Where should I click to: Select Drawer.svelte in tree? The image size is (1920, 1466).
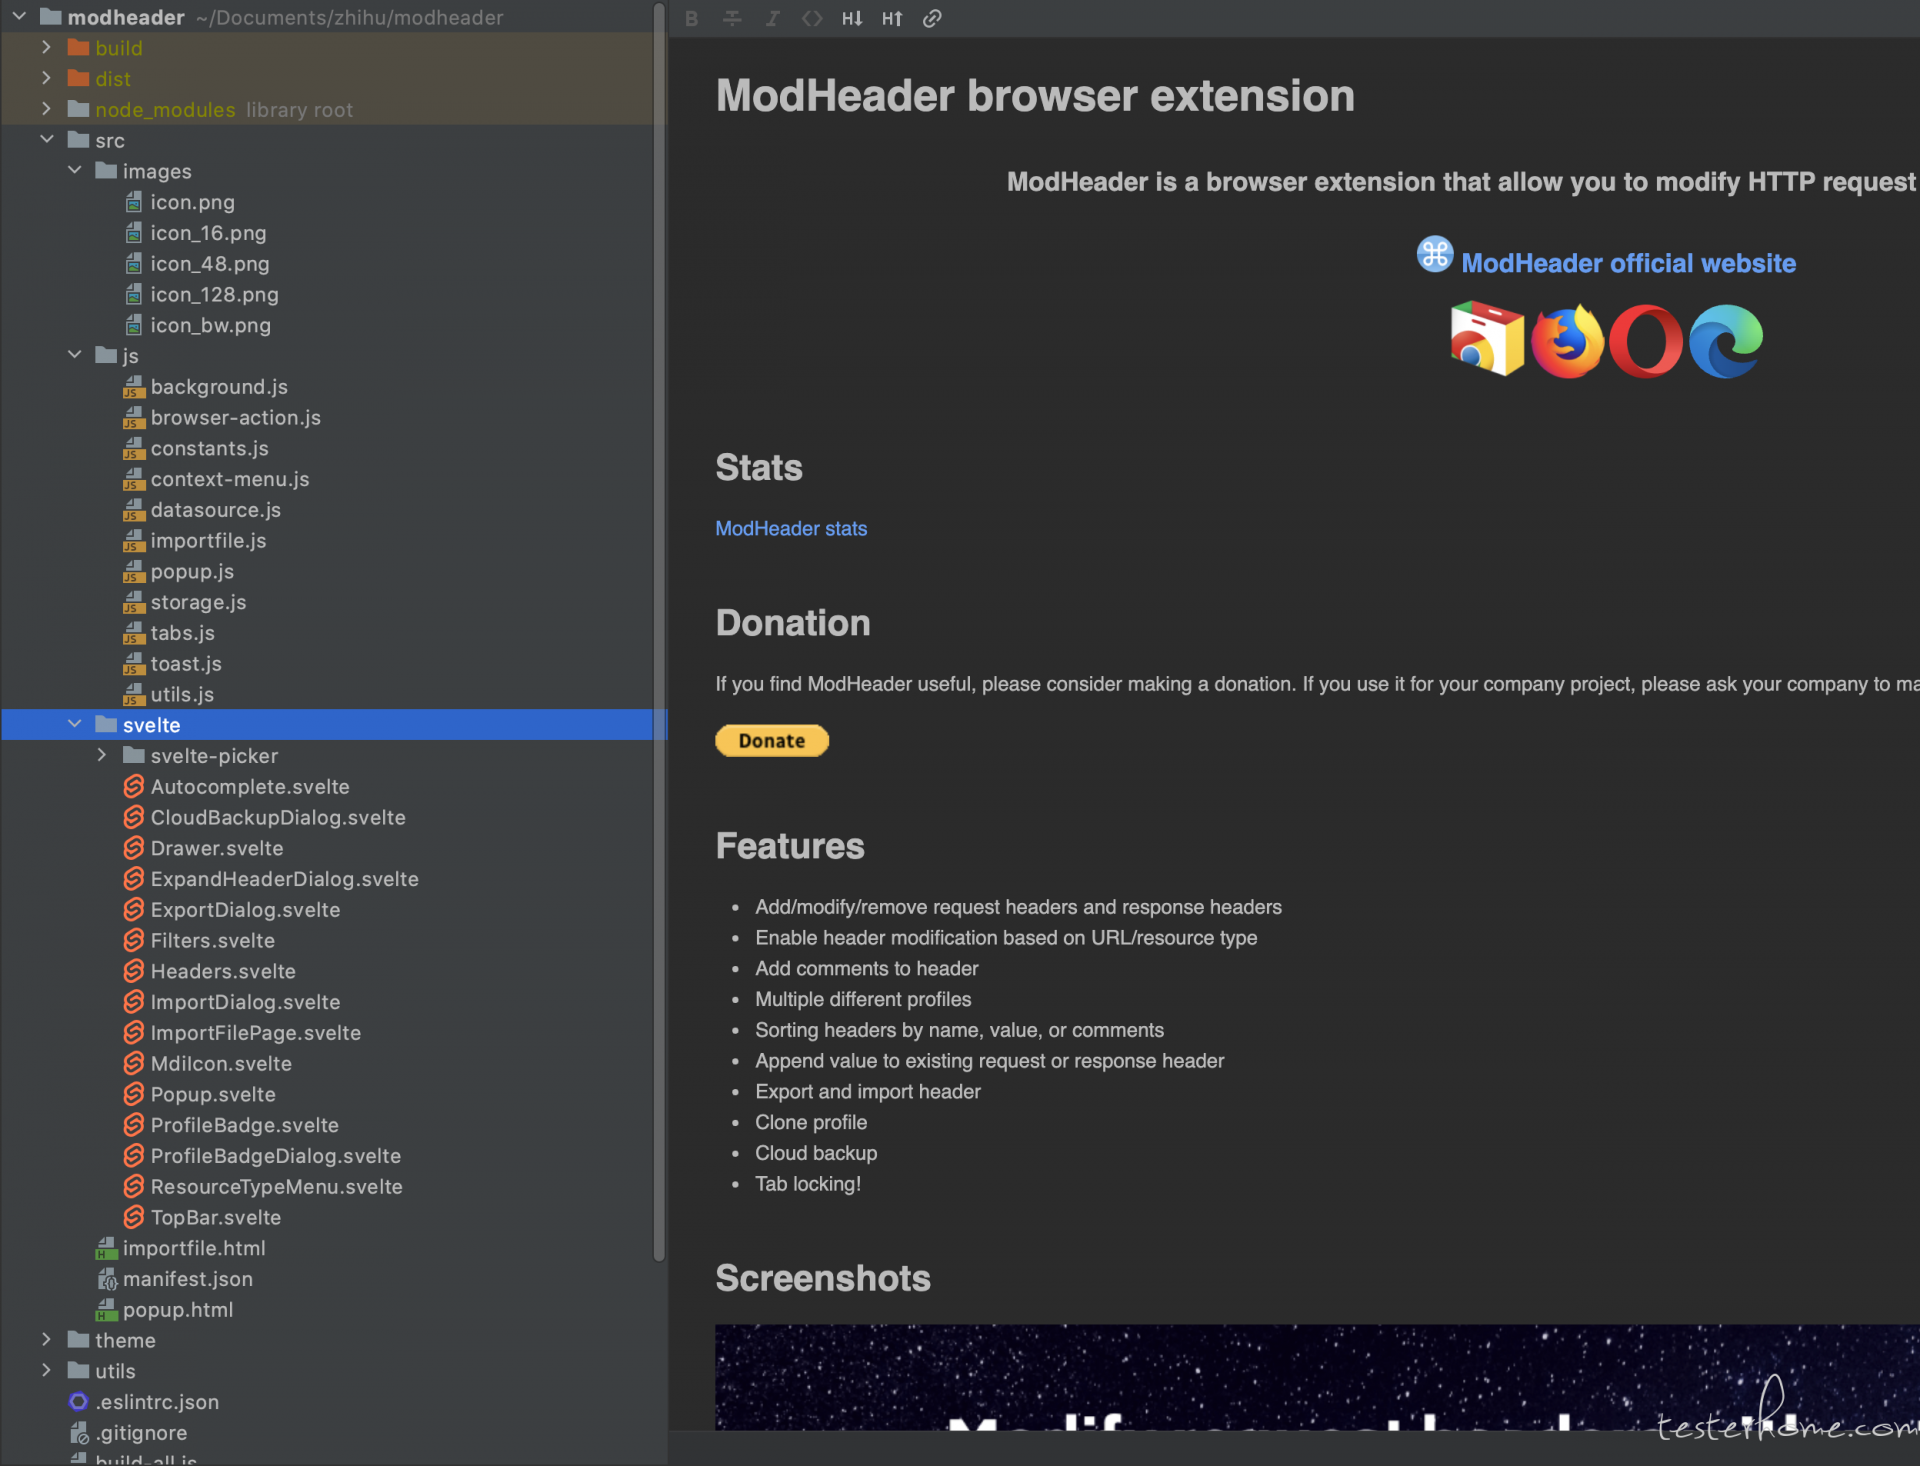pos(204,848)
